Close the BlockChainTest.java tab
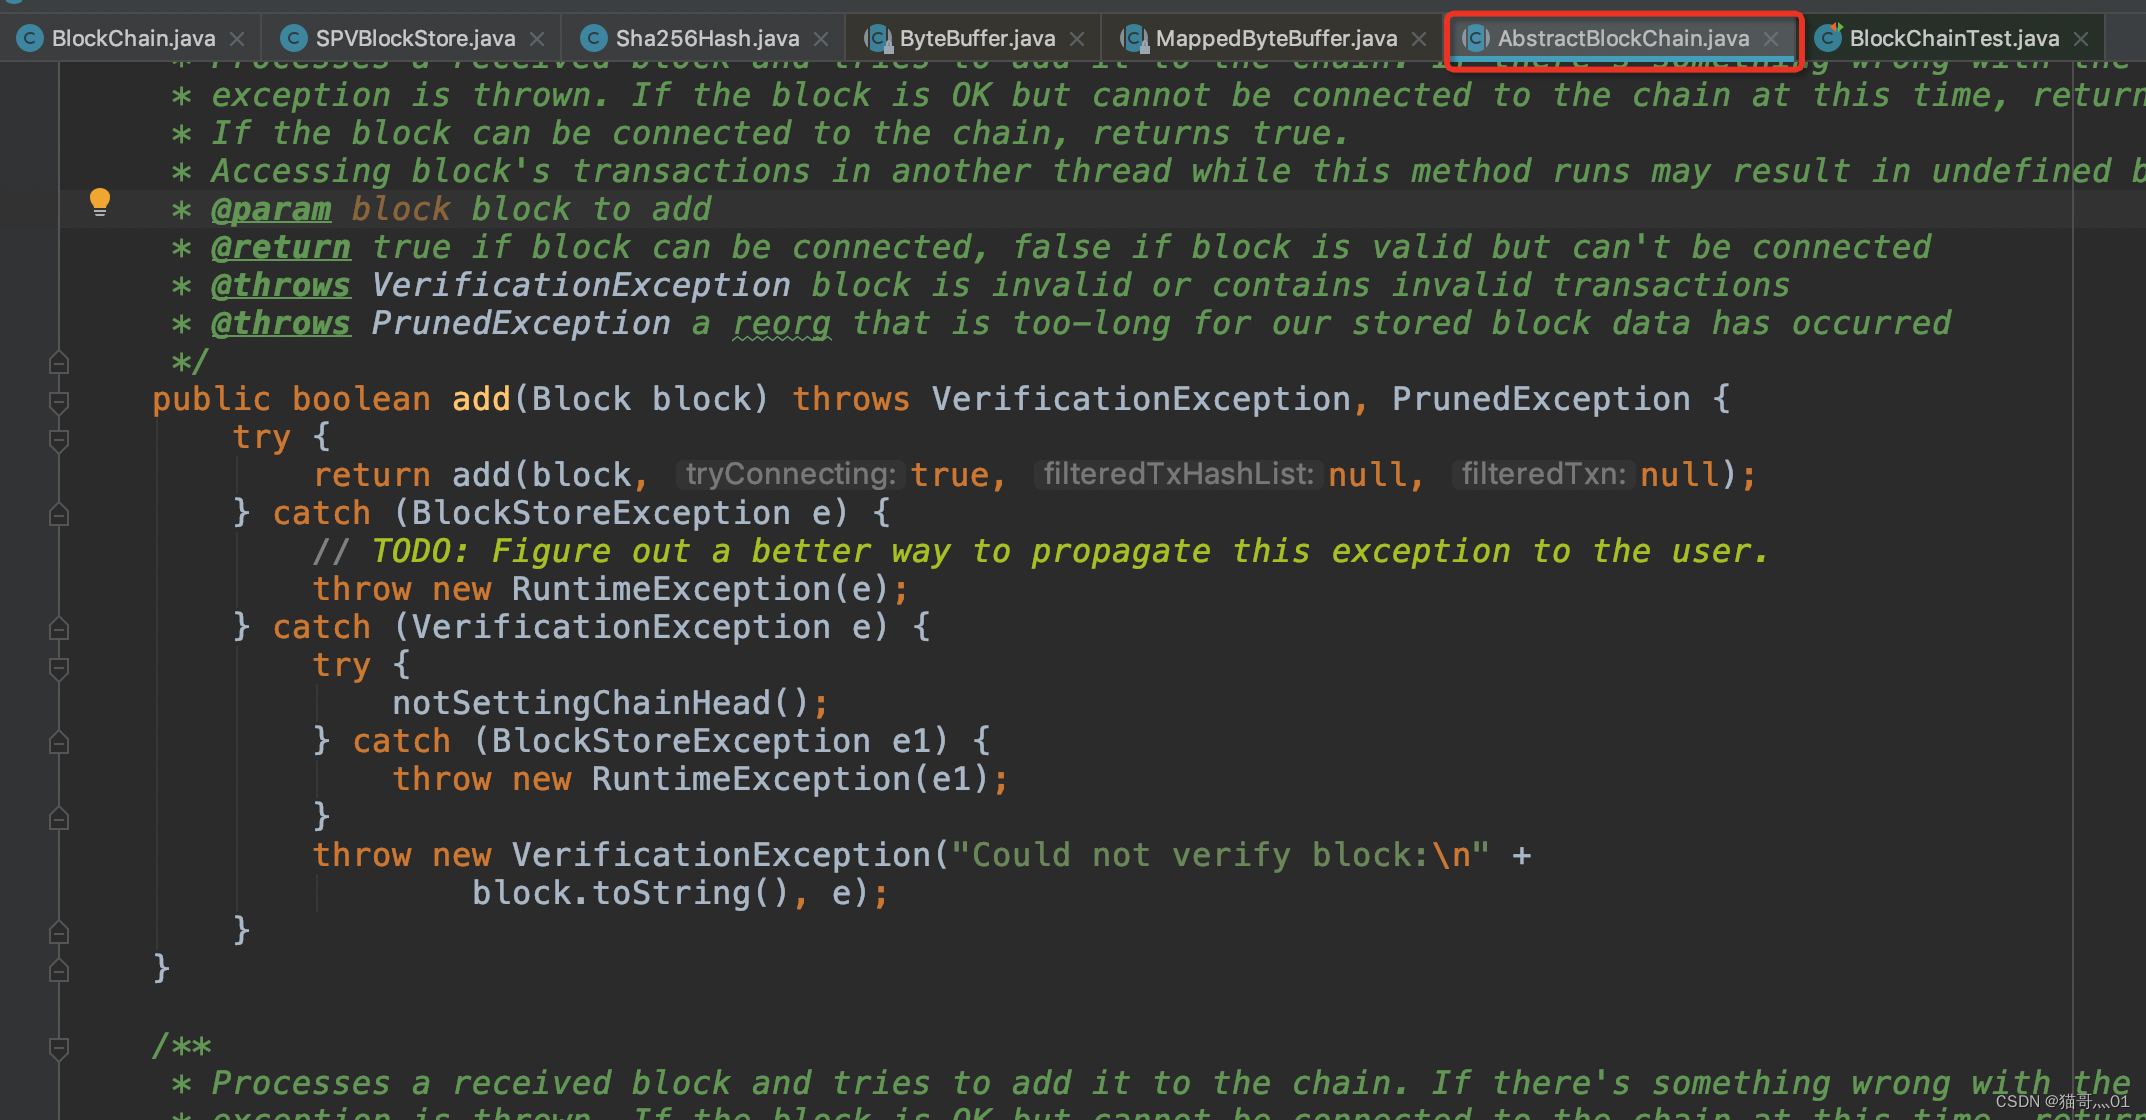 [x=2081, y=39]
